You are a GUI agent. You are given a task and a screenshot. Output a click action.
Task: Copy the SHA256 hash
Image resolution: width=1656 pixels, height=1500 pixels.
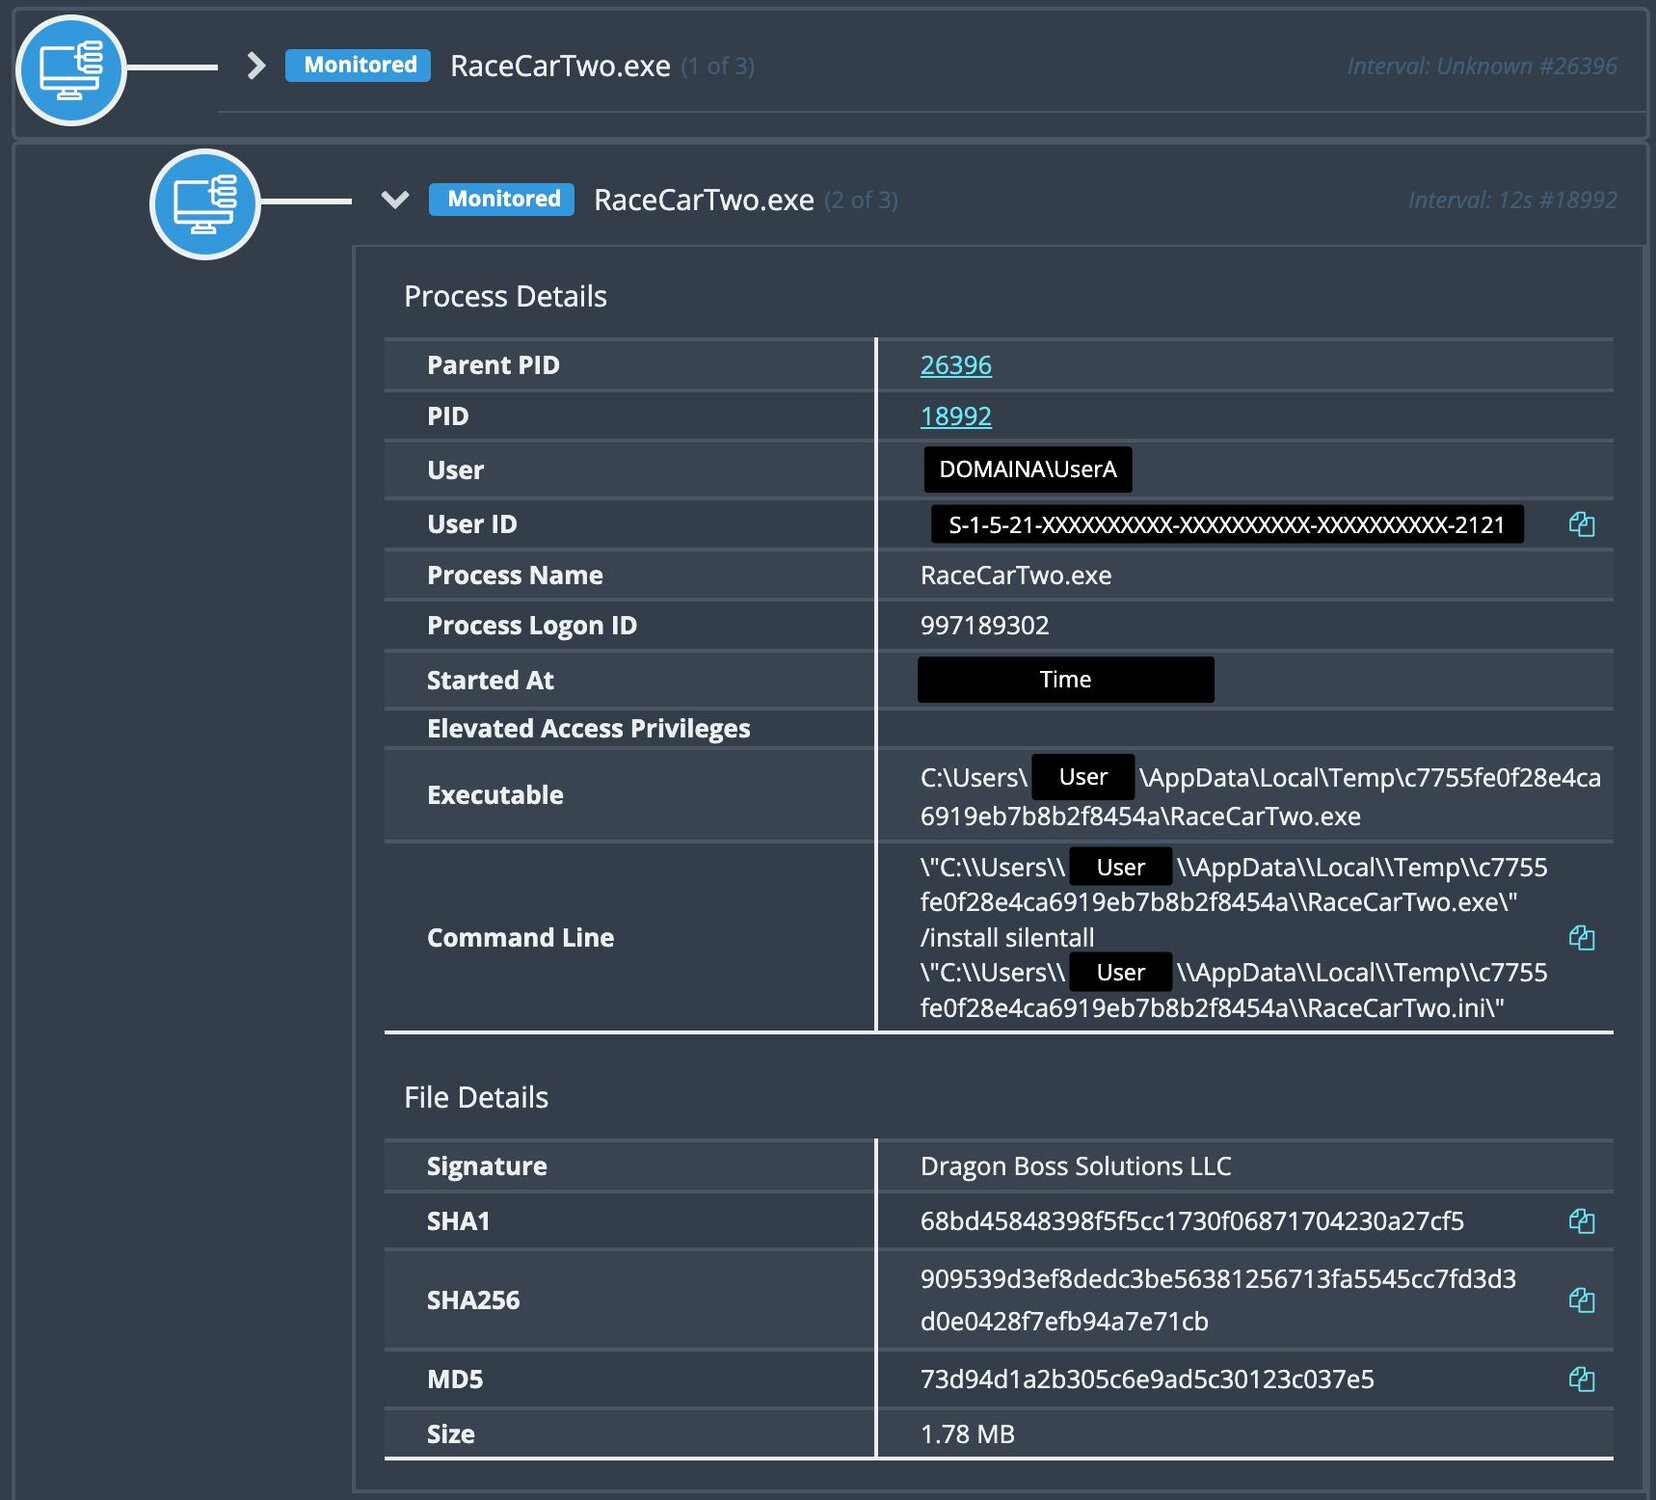coord(1581,1300)
